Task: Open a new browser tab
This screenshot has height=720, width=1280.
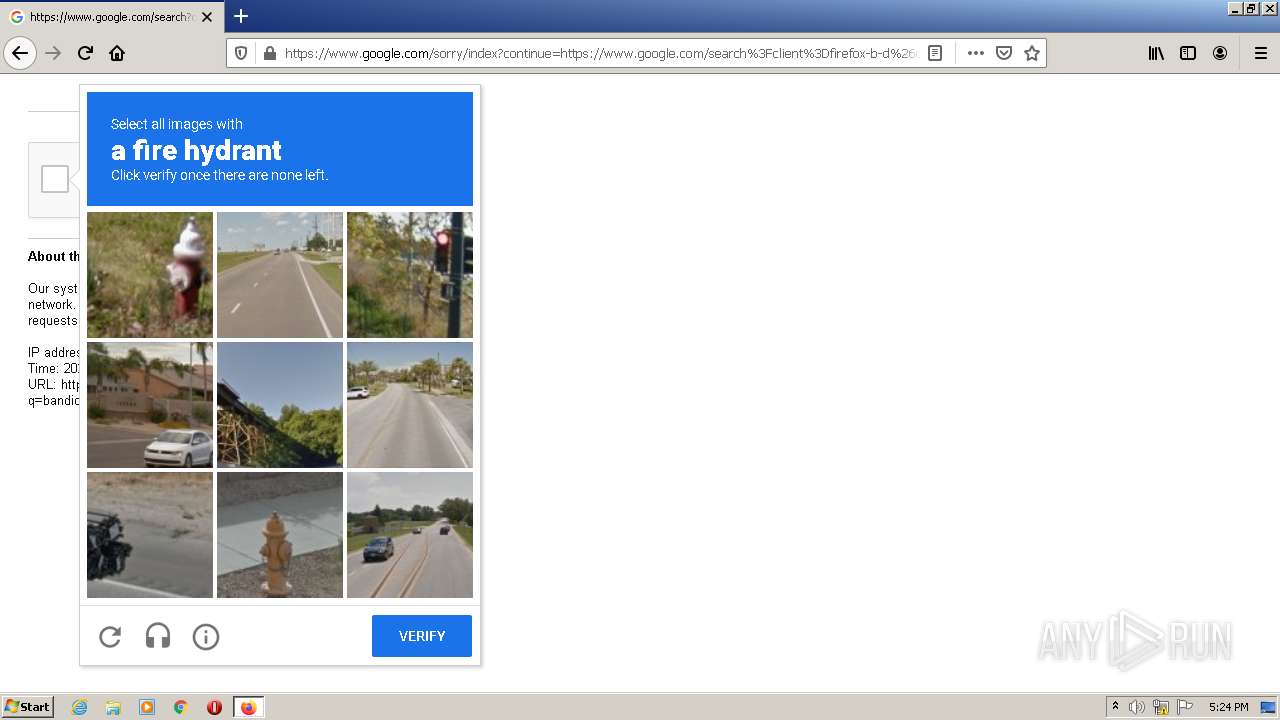Action: (241, 16)
